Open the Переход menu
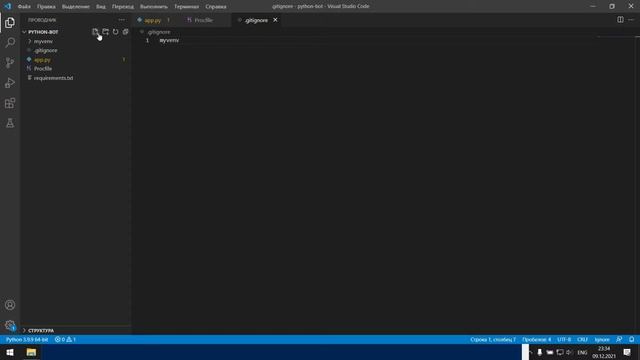 pyautogui.click(x=122, y=7)
